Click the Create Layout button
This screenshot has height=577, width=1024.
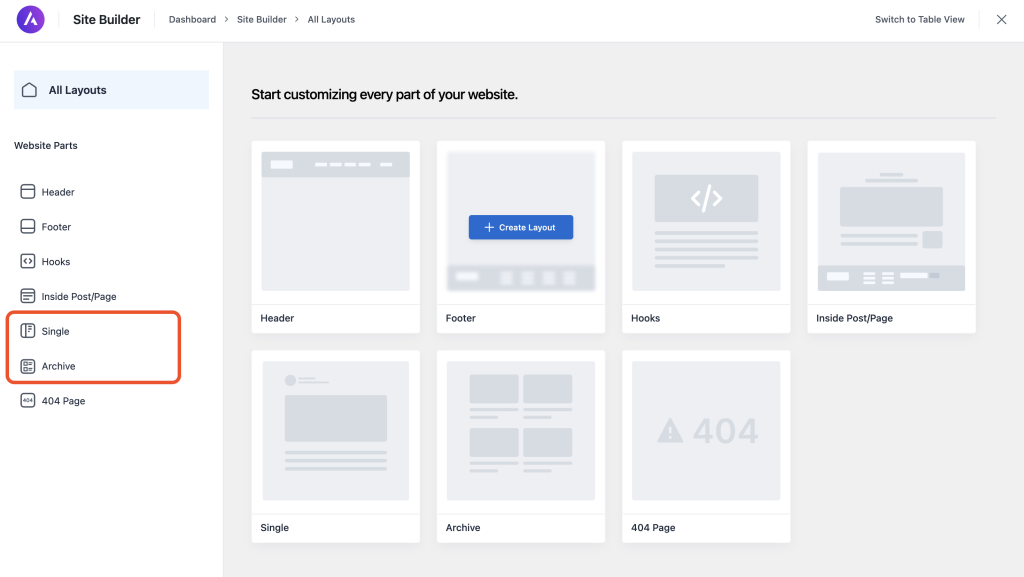(520, 227)
